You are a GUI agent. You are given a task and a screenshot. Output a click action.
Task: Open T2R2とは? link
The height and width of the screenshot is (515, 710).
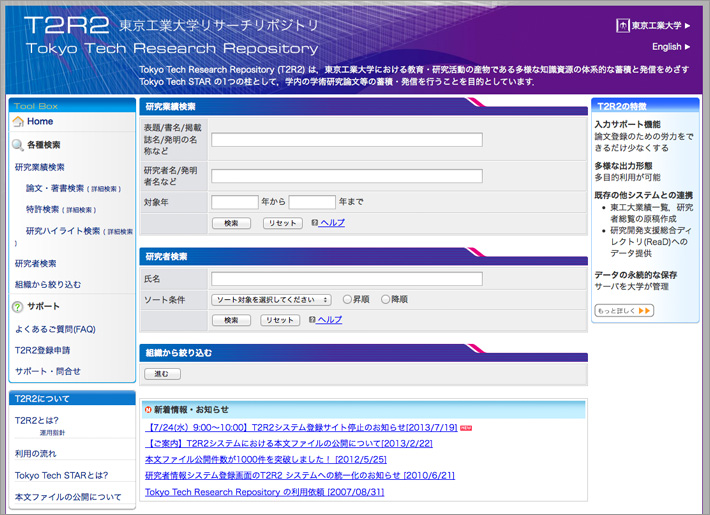tap(36, 421)
